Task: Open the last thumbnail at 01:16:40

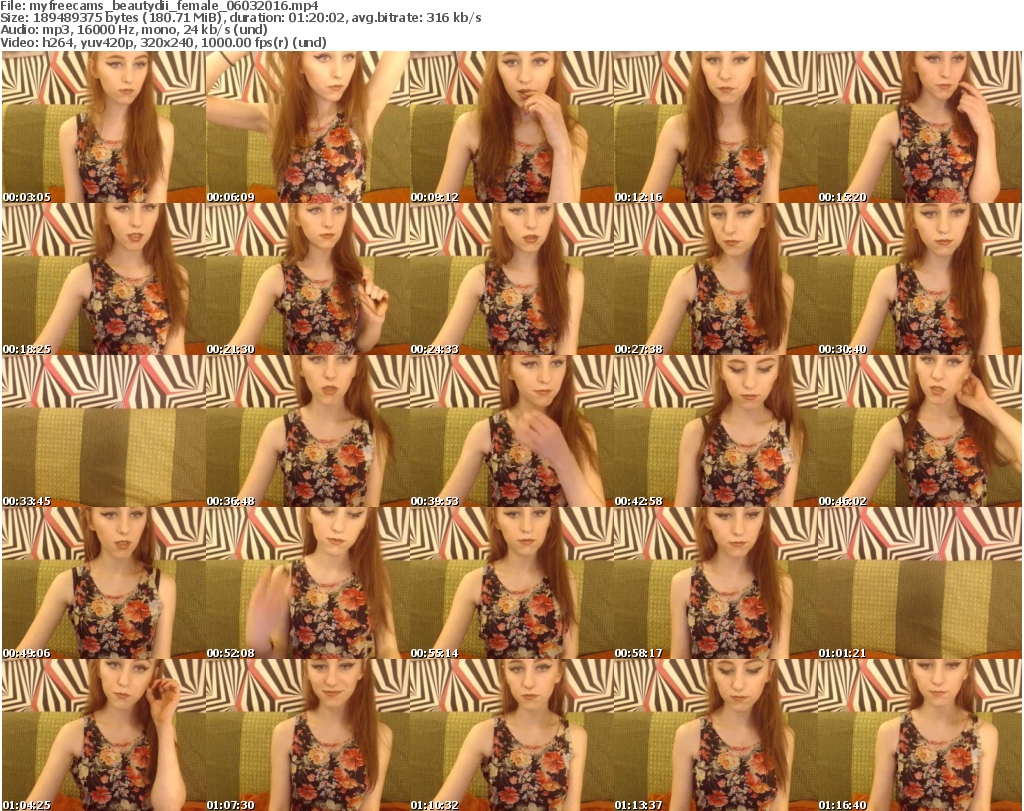Action: (x=920, y=735)
